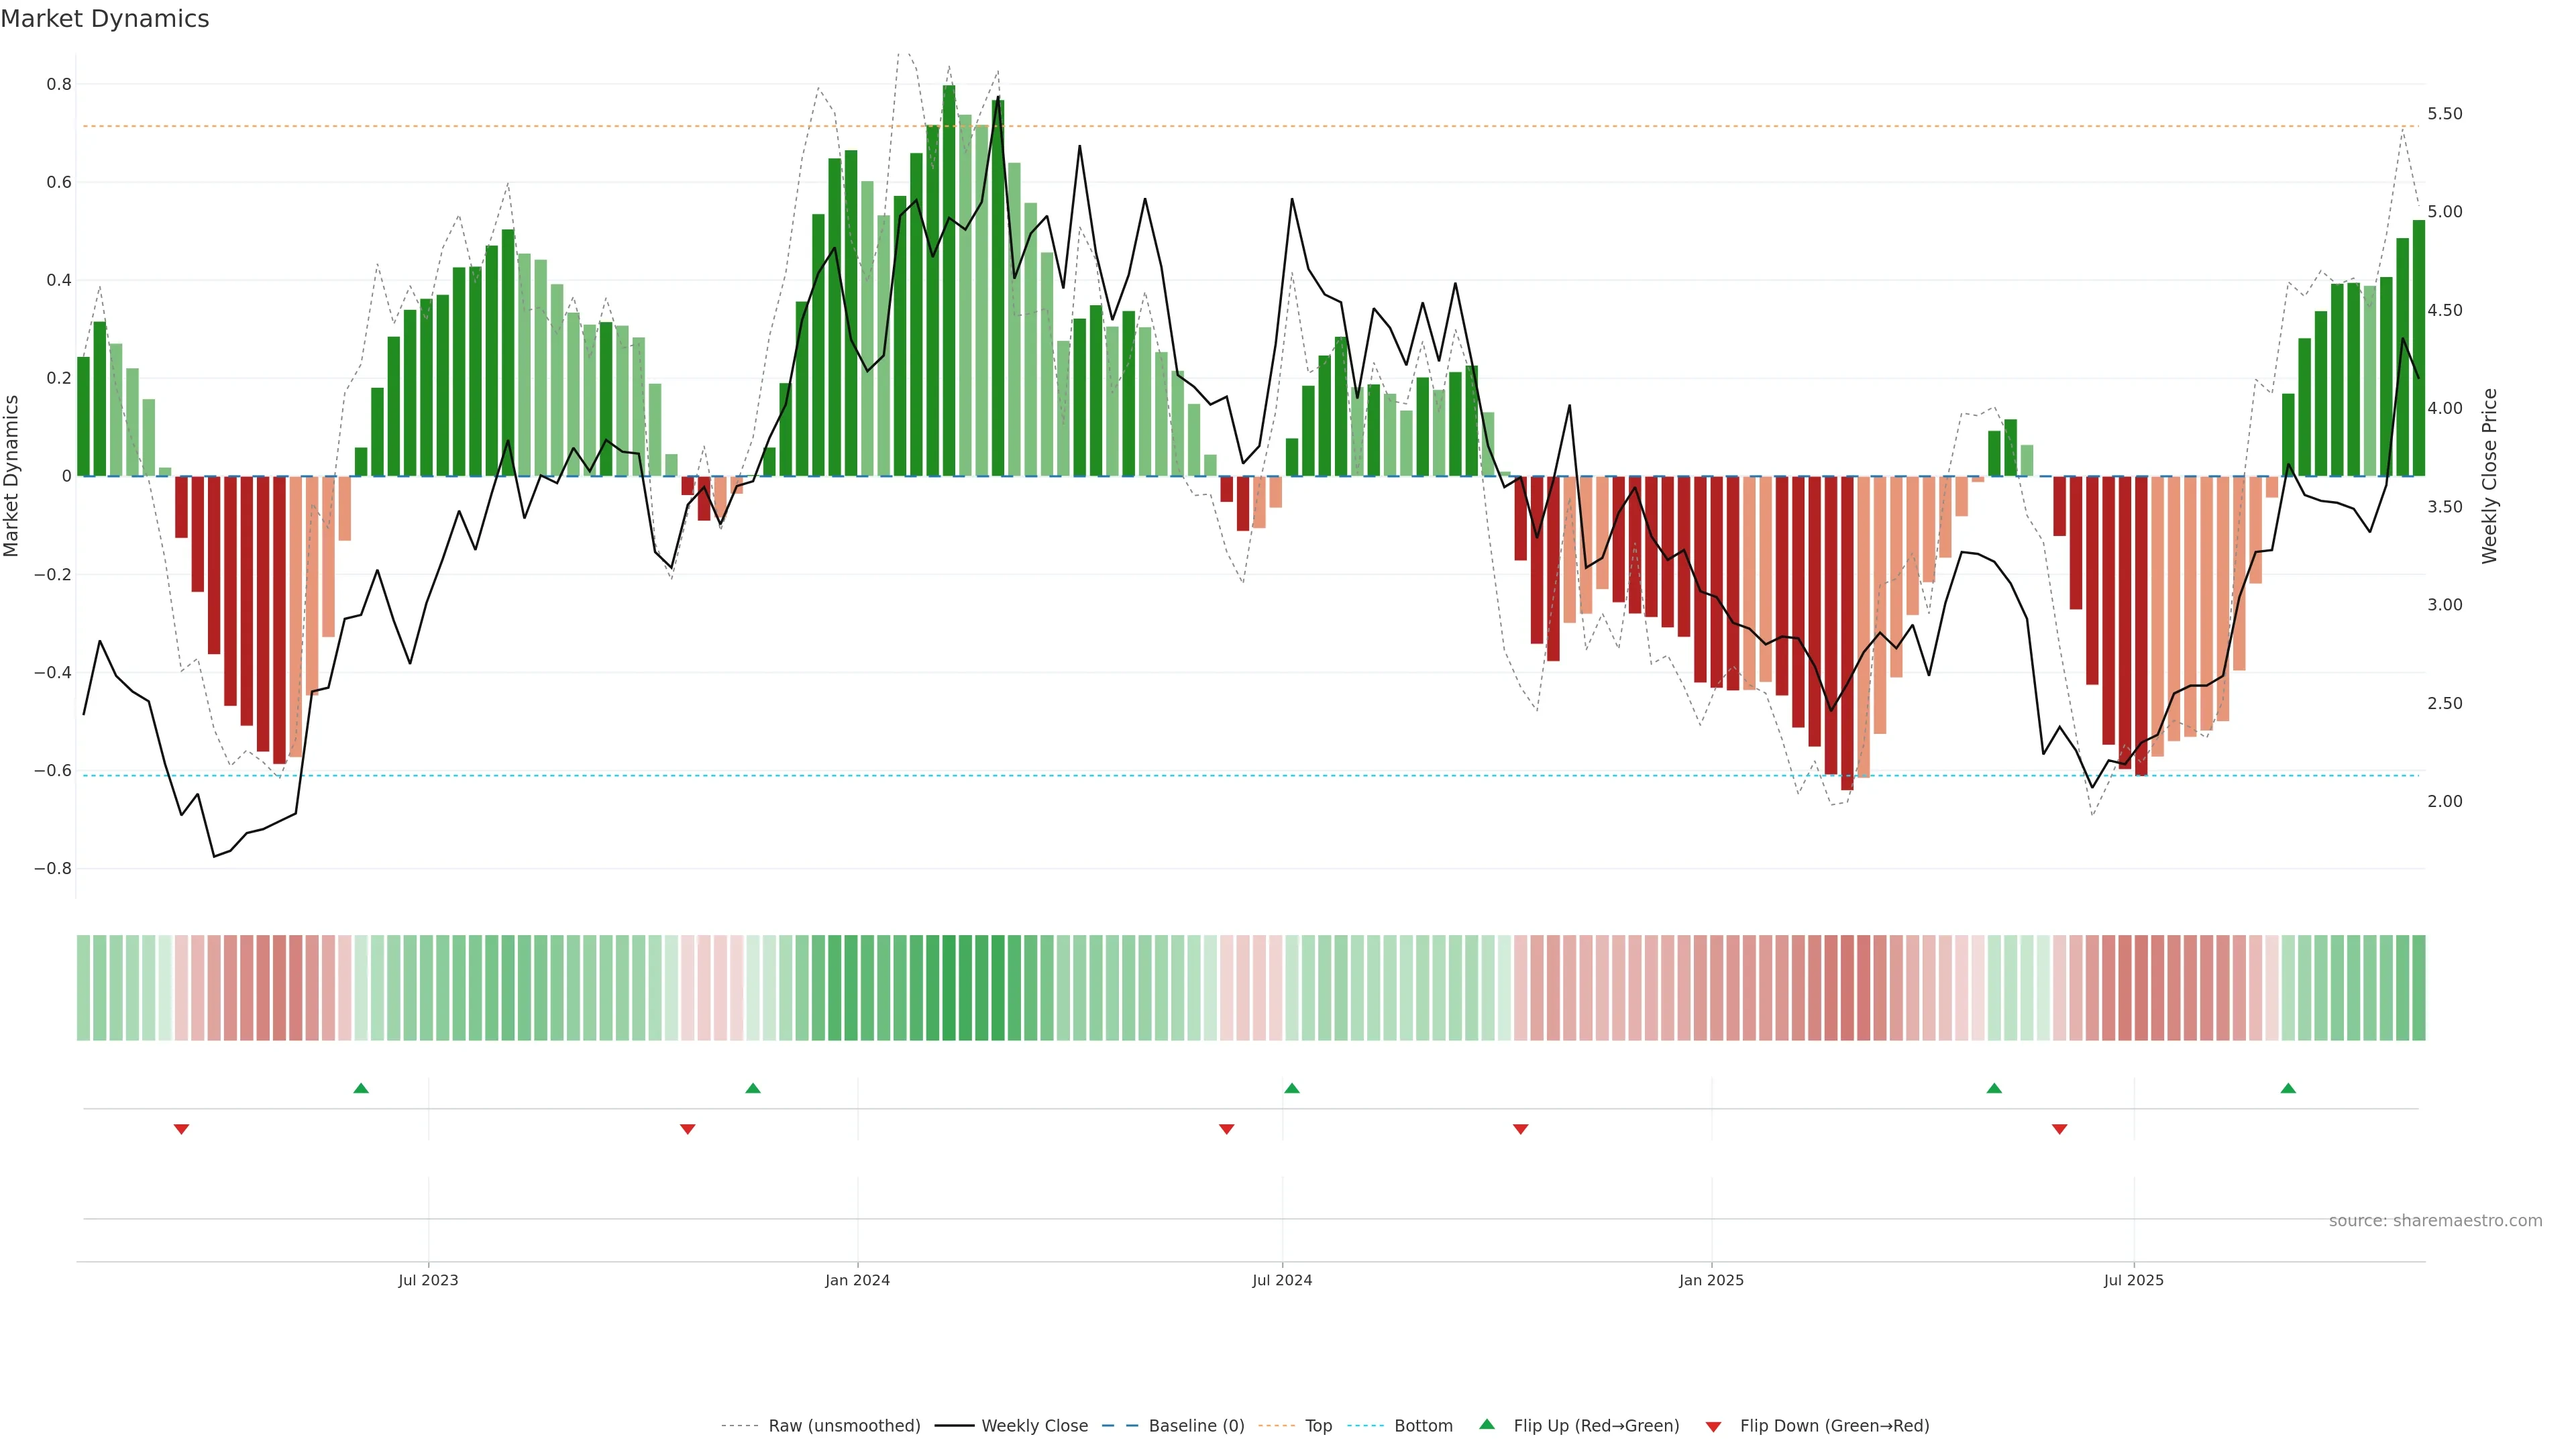Click the latest green flip-up triangle marker
2576x1449 pixels.
click(2288, 1088)
